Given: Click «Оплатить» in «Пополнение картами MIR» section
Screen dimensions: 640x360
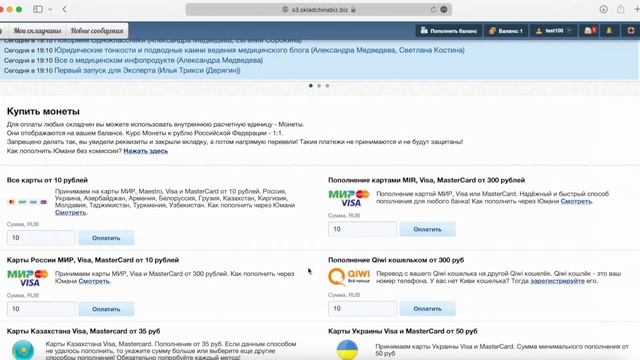Looking at the screenshot, I should click(x=427, y=229).
